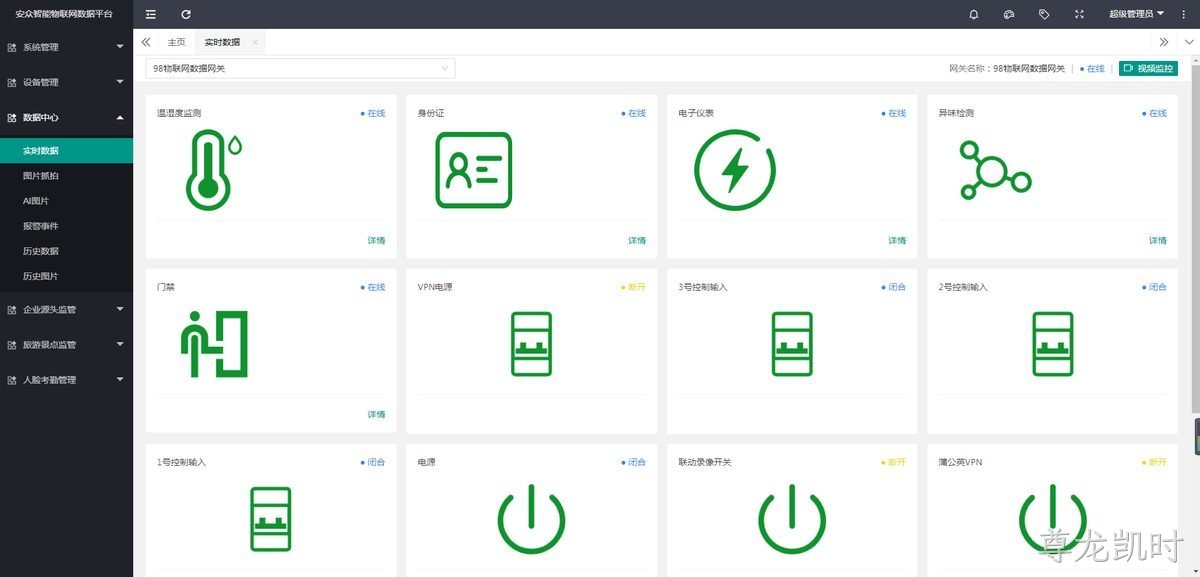Click the 联动录像开关 power icon
The width and height of the screenshot is (1200, 577).
(792, 519)
